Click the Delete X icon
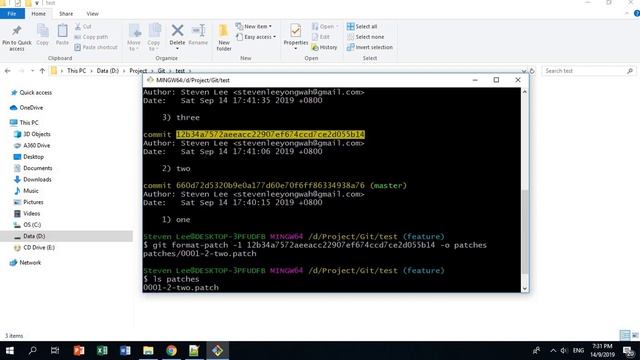 pos(177,31)
